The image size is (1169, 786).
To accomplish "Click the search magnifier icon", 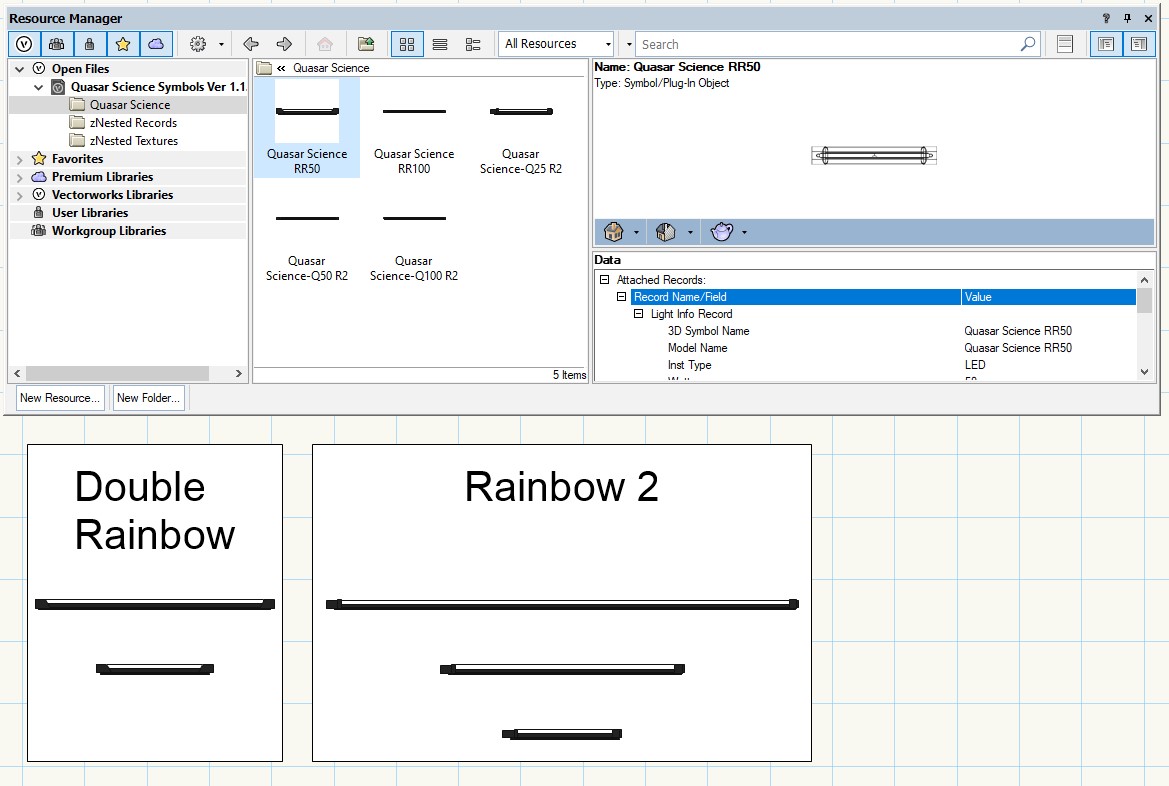I will click(x=1027, y=44).
